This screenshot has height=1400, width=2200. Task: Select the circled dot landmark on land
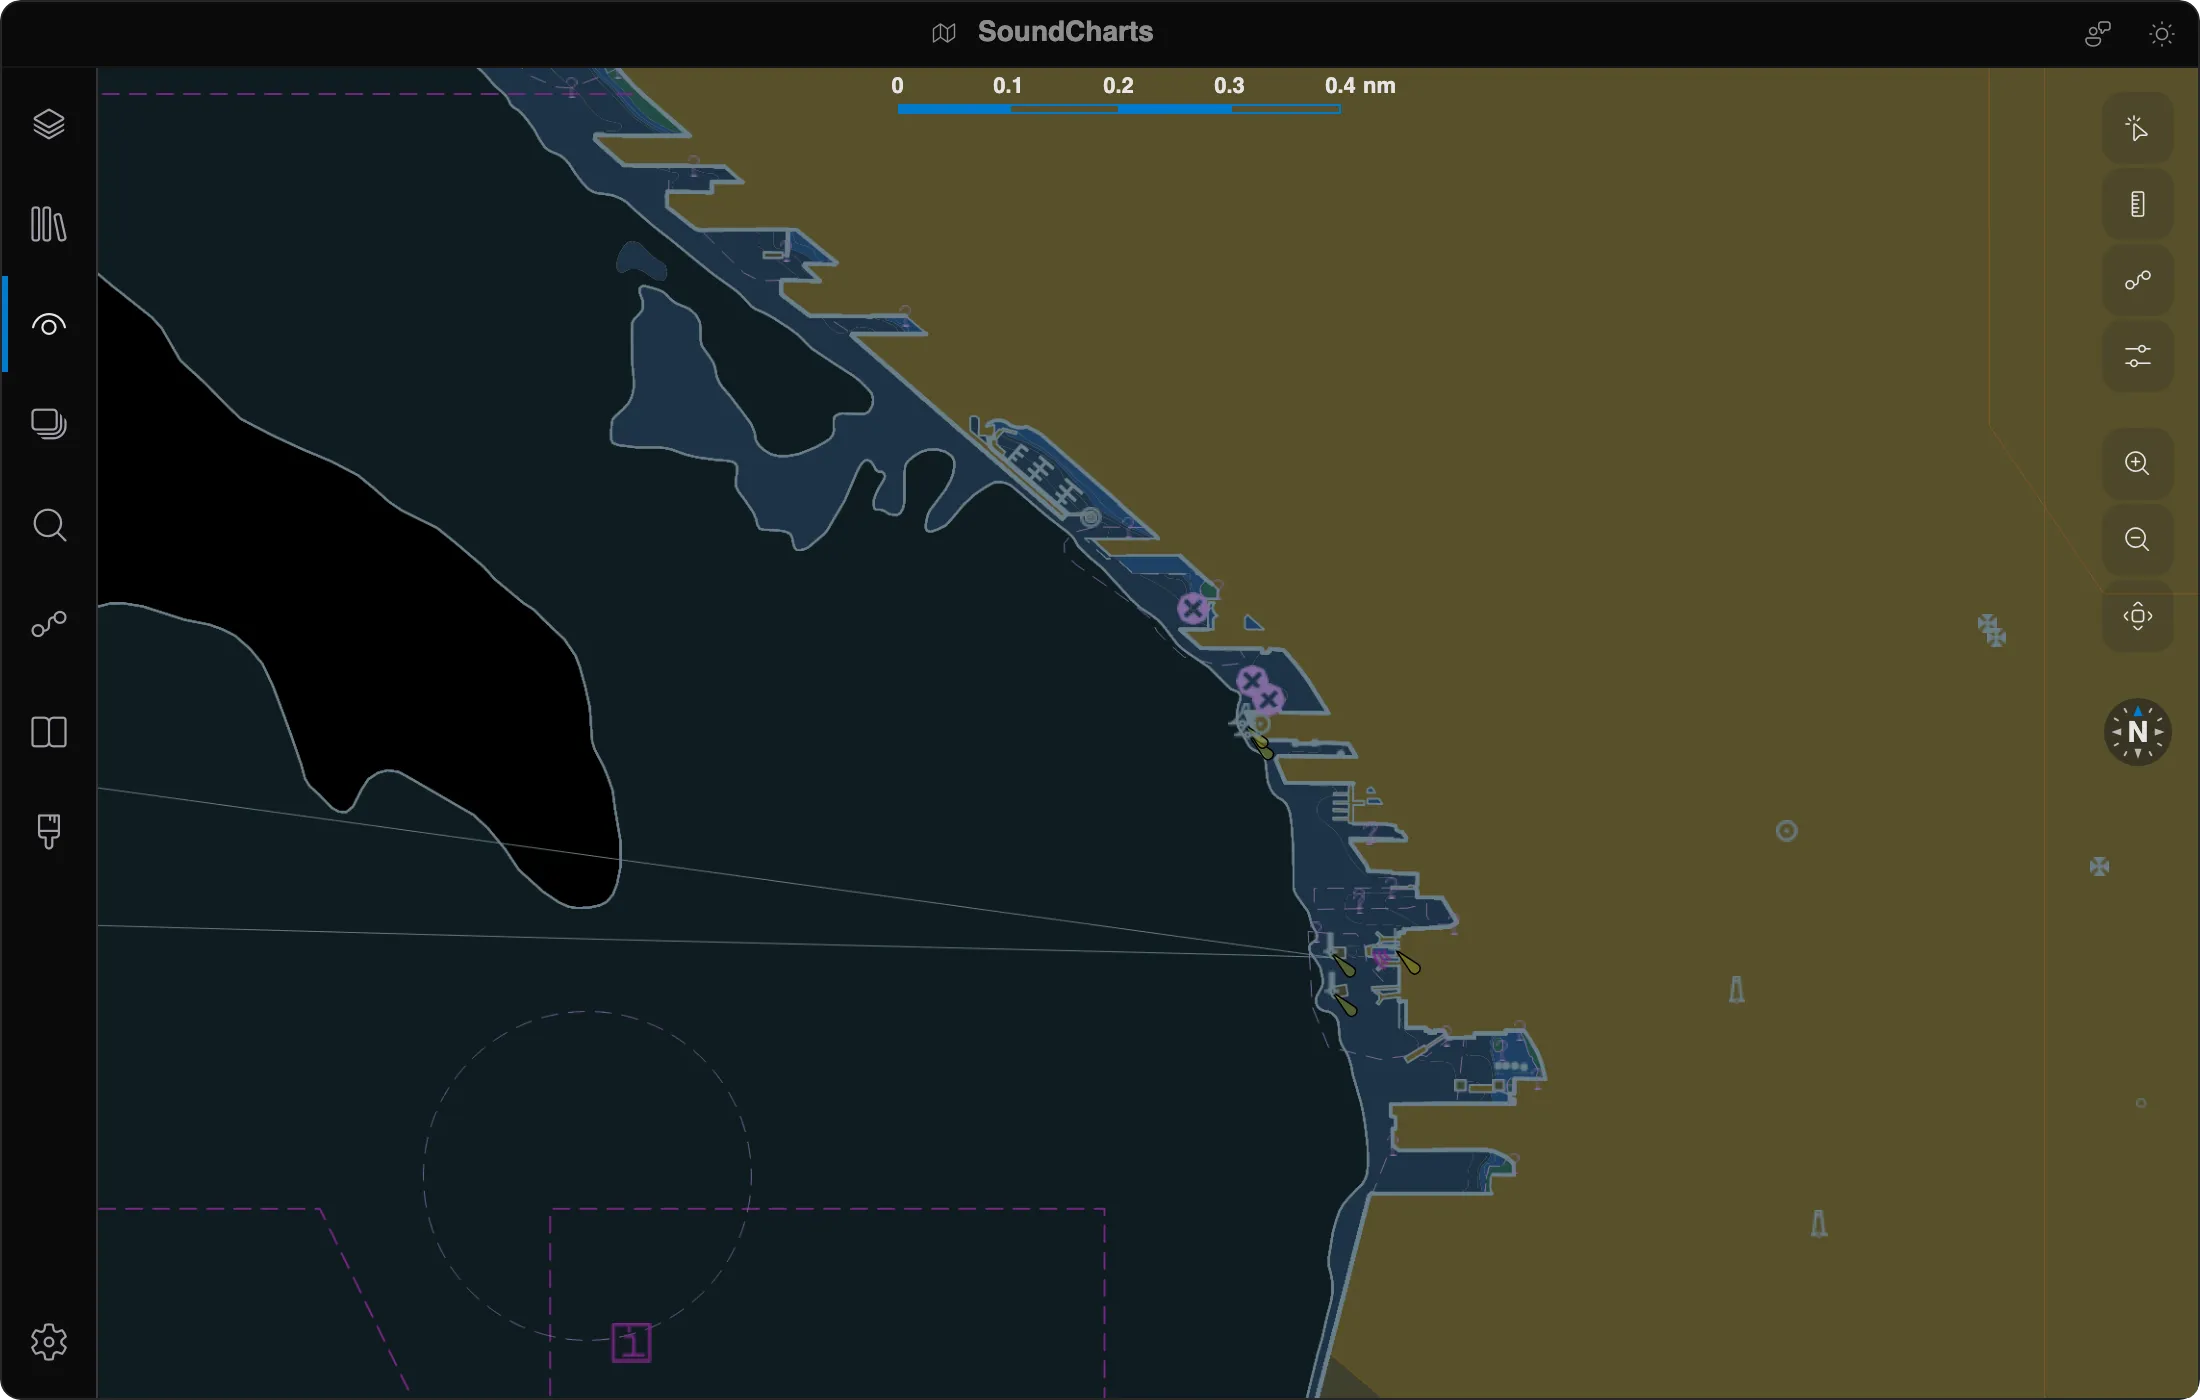1786,831
